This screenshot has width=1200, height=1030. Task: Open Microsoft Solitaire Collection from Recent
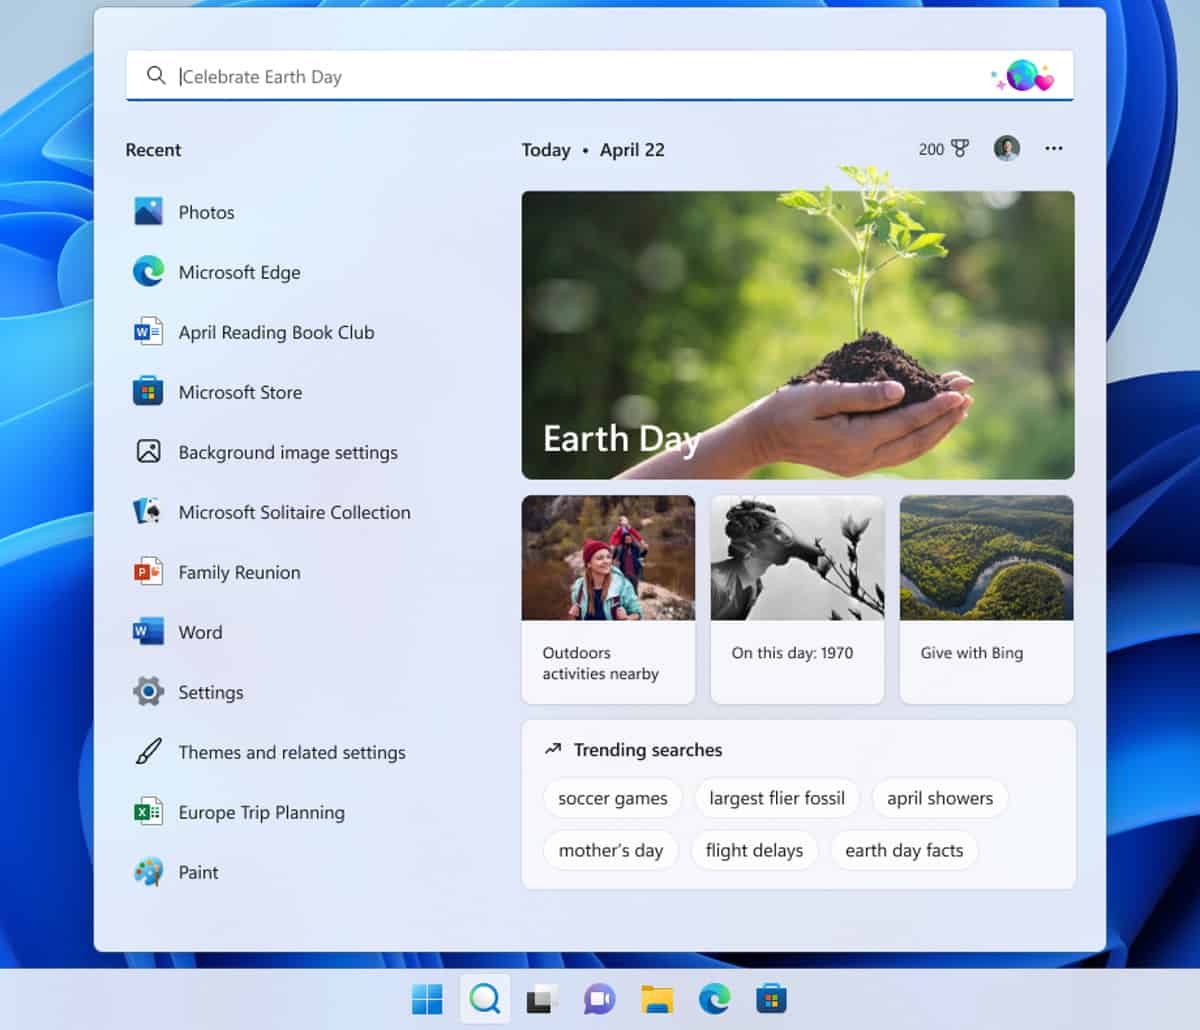tap(294, 512)
